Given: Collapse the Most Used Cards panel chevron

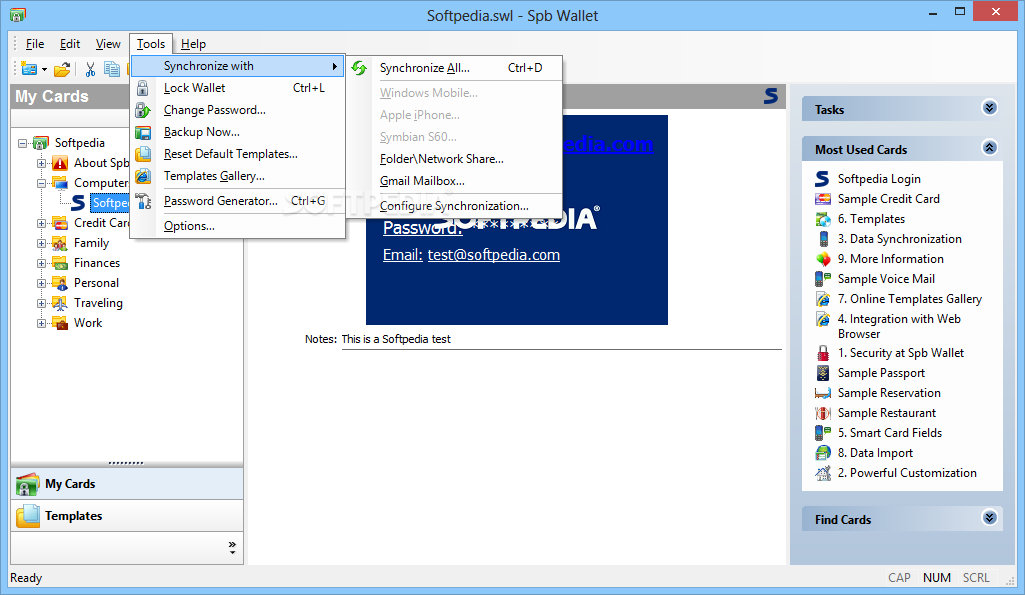Looking at the screenshot, I should (990, 147).
